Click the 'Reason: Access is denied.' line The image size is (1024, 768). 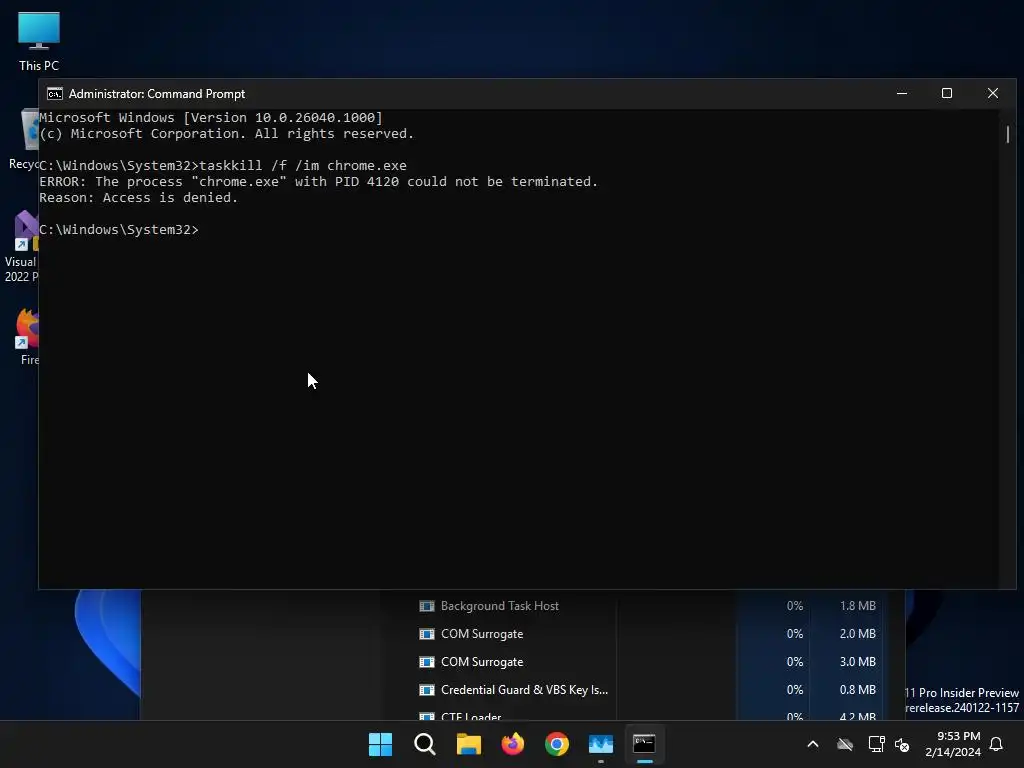pyautogui.click(x=138, y=198)
